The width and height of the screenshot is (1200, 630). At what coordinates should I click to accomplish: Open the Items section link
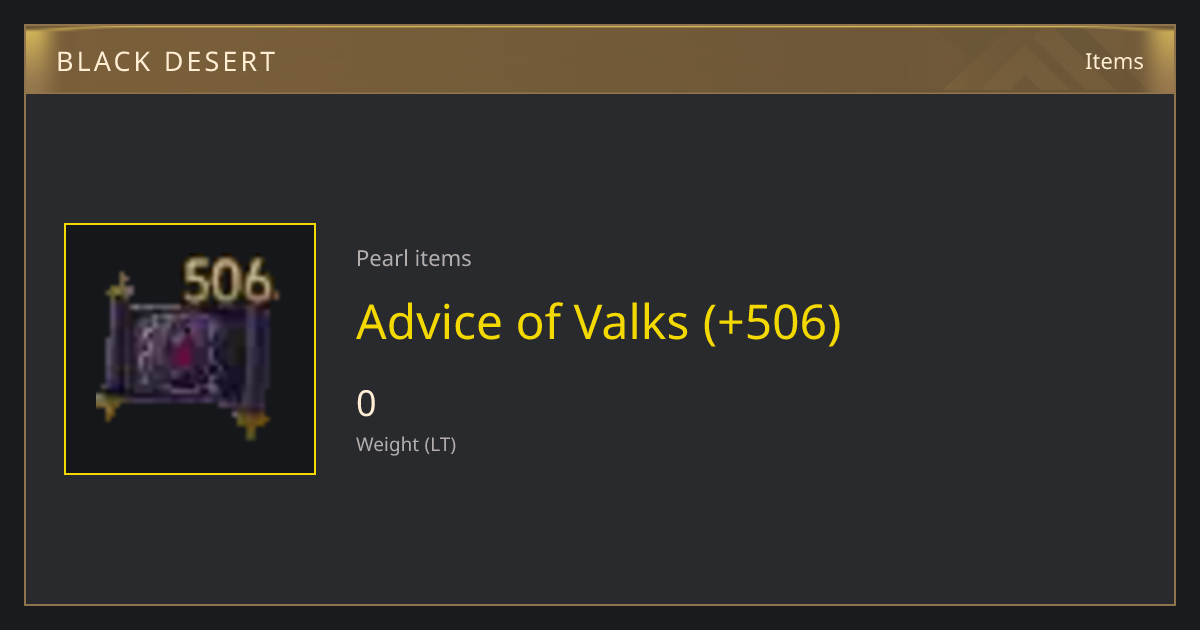1114,61
